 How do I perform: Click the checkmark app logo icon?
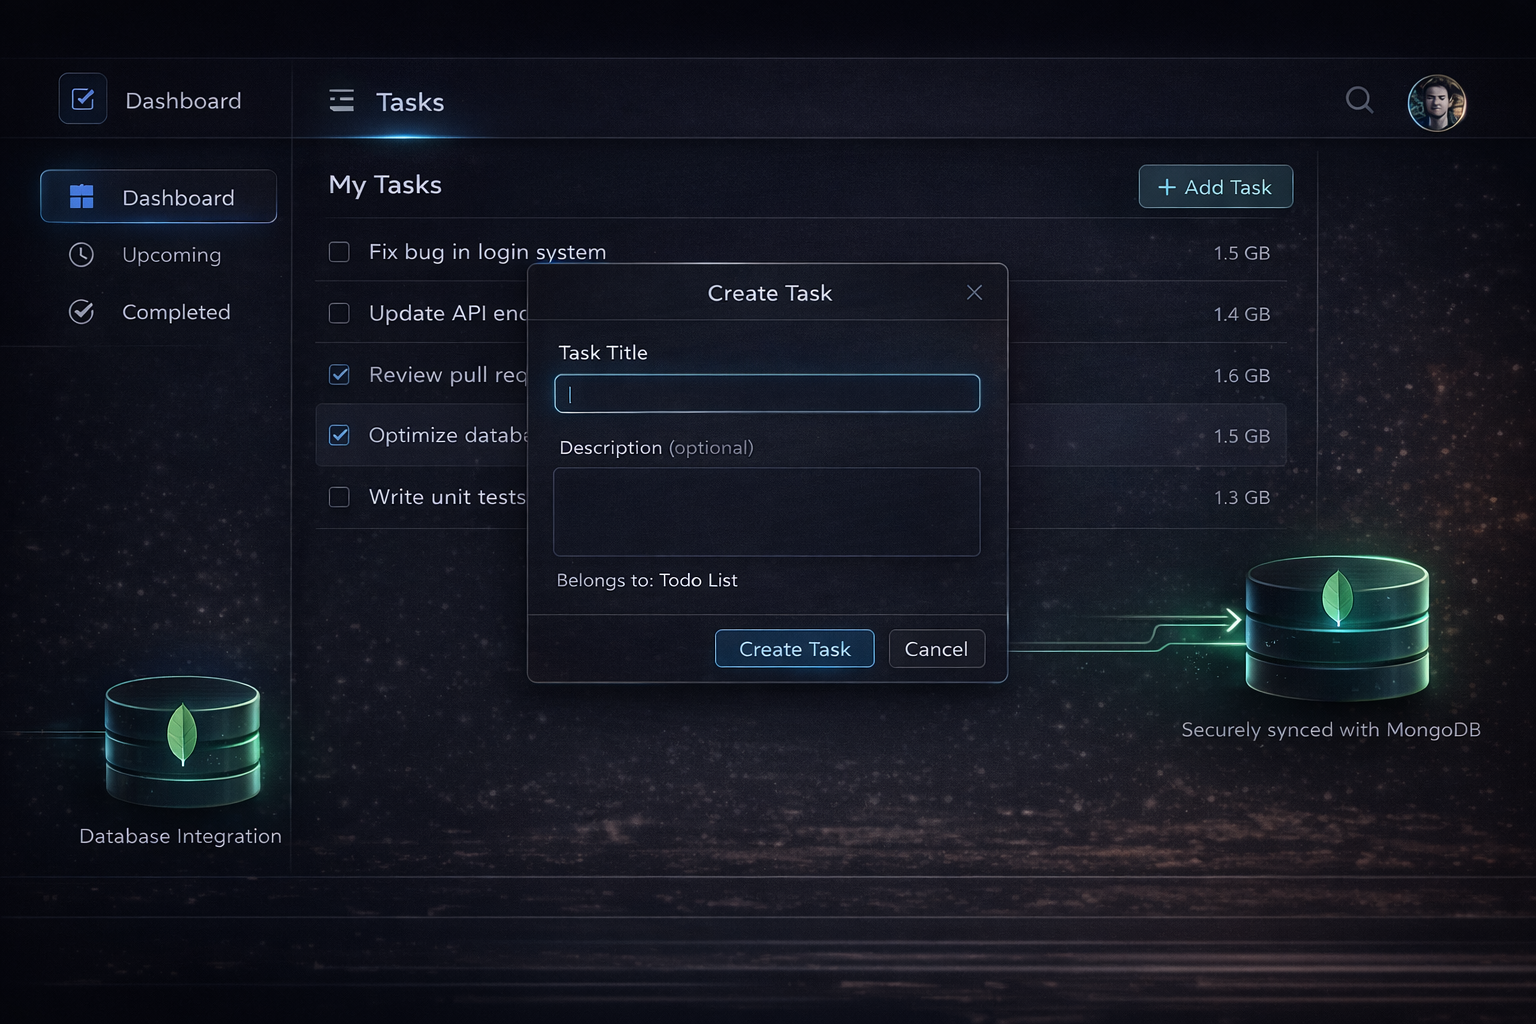83,99
